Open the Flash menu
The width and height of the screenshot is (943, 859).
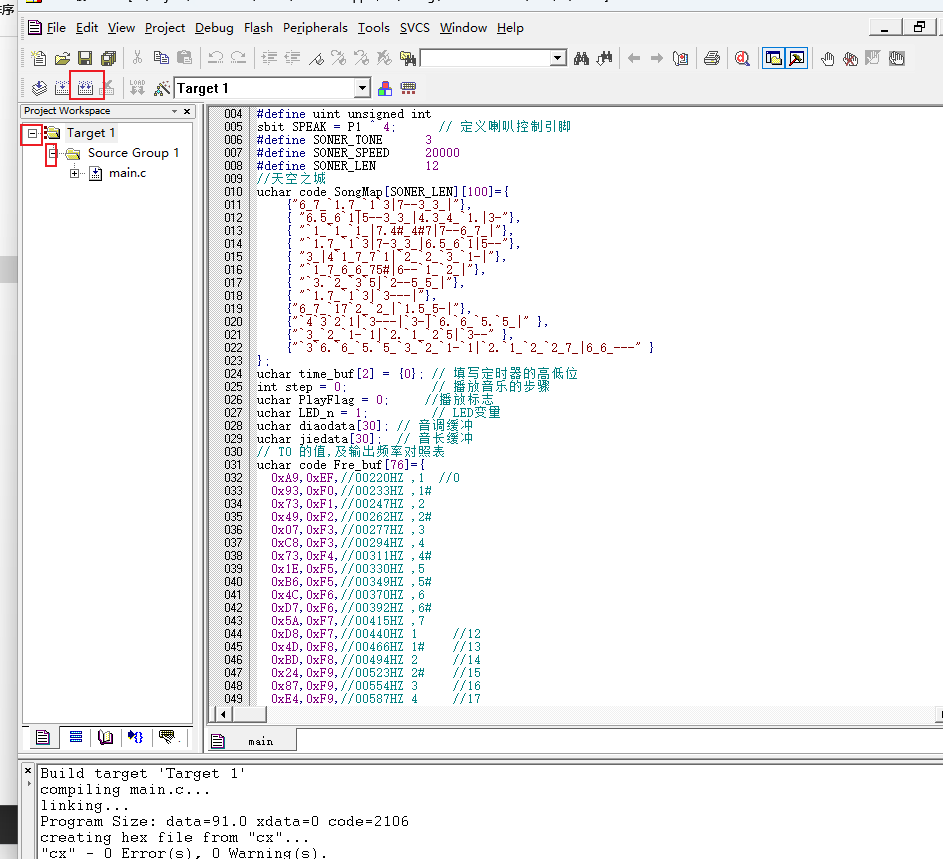tap(258, 28)
